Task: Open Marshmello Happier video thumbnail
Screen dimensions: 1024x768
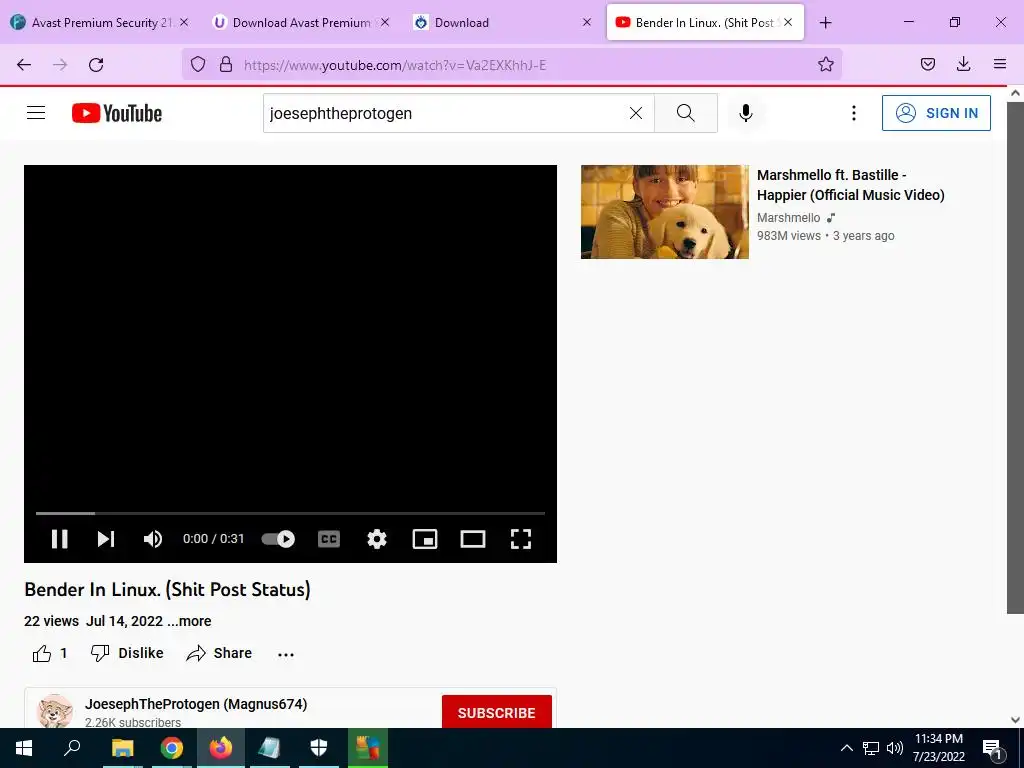Action: click(x=665, y=212)
